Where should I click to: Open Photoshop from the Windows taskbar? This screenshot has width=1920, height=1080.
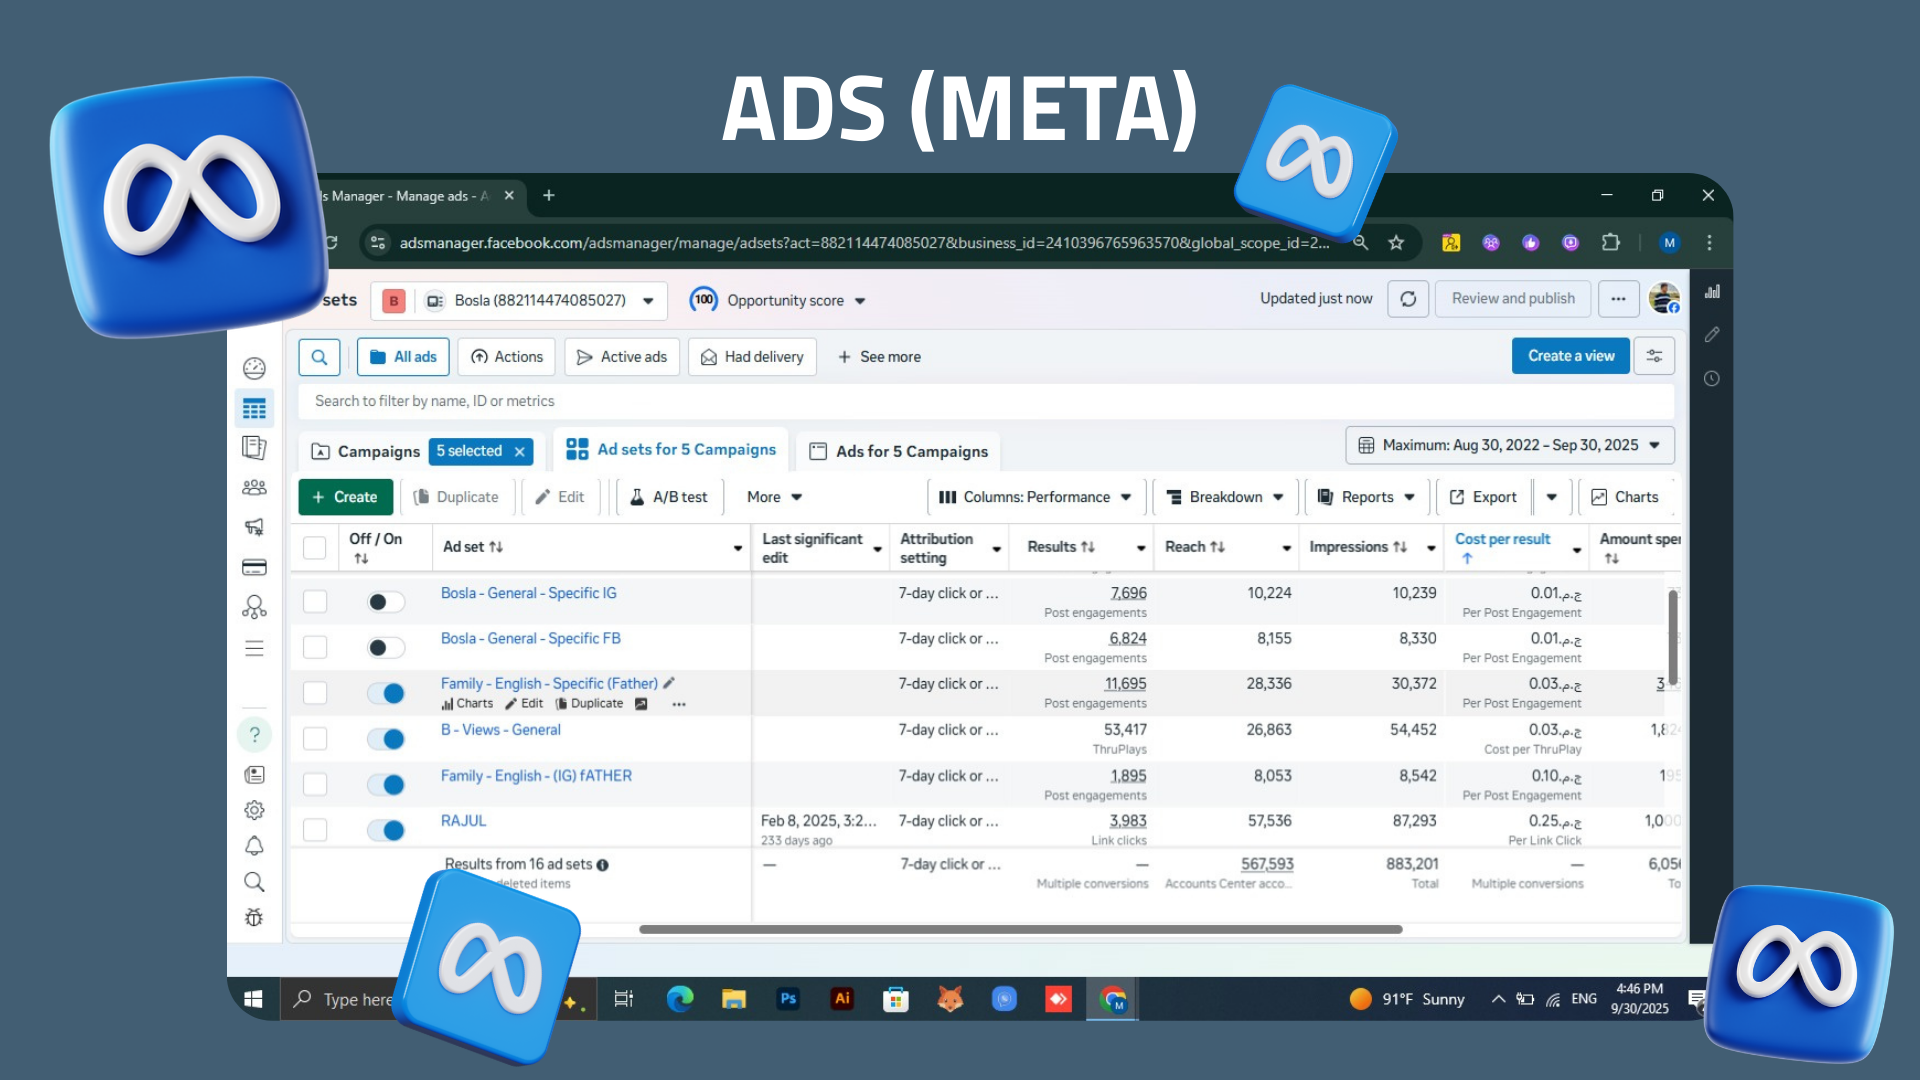(788, 998)
